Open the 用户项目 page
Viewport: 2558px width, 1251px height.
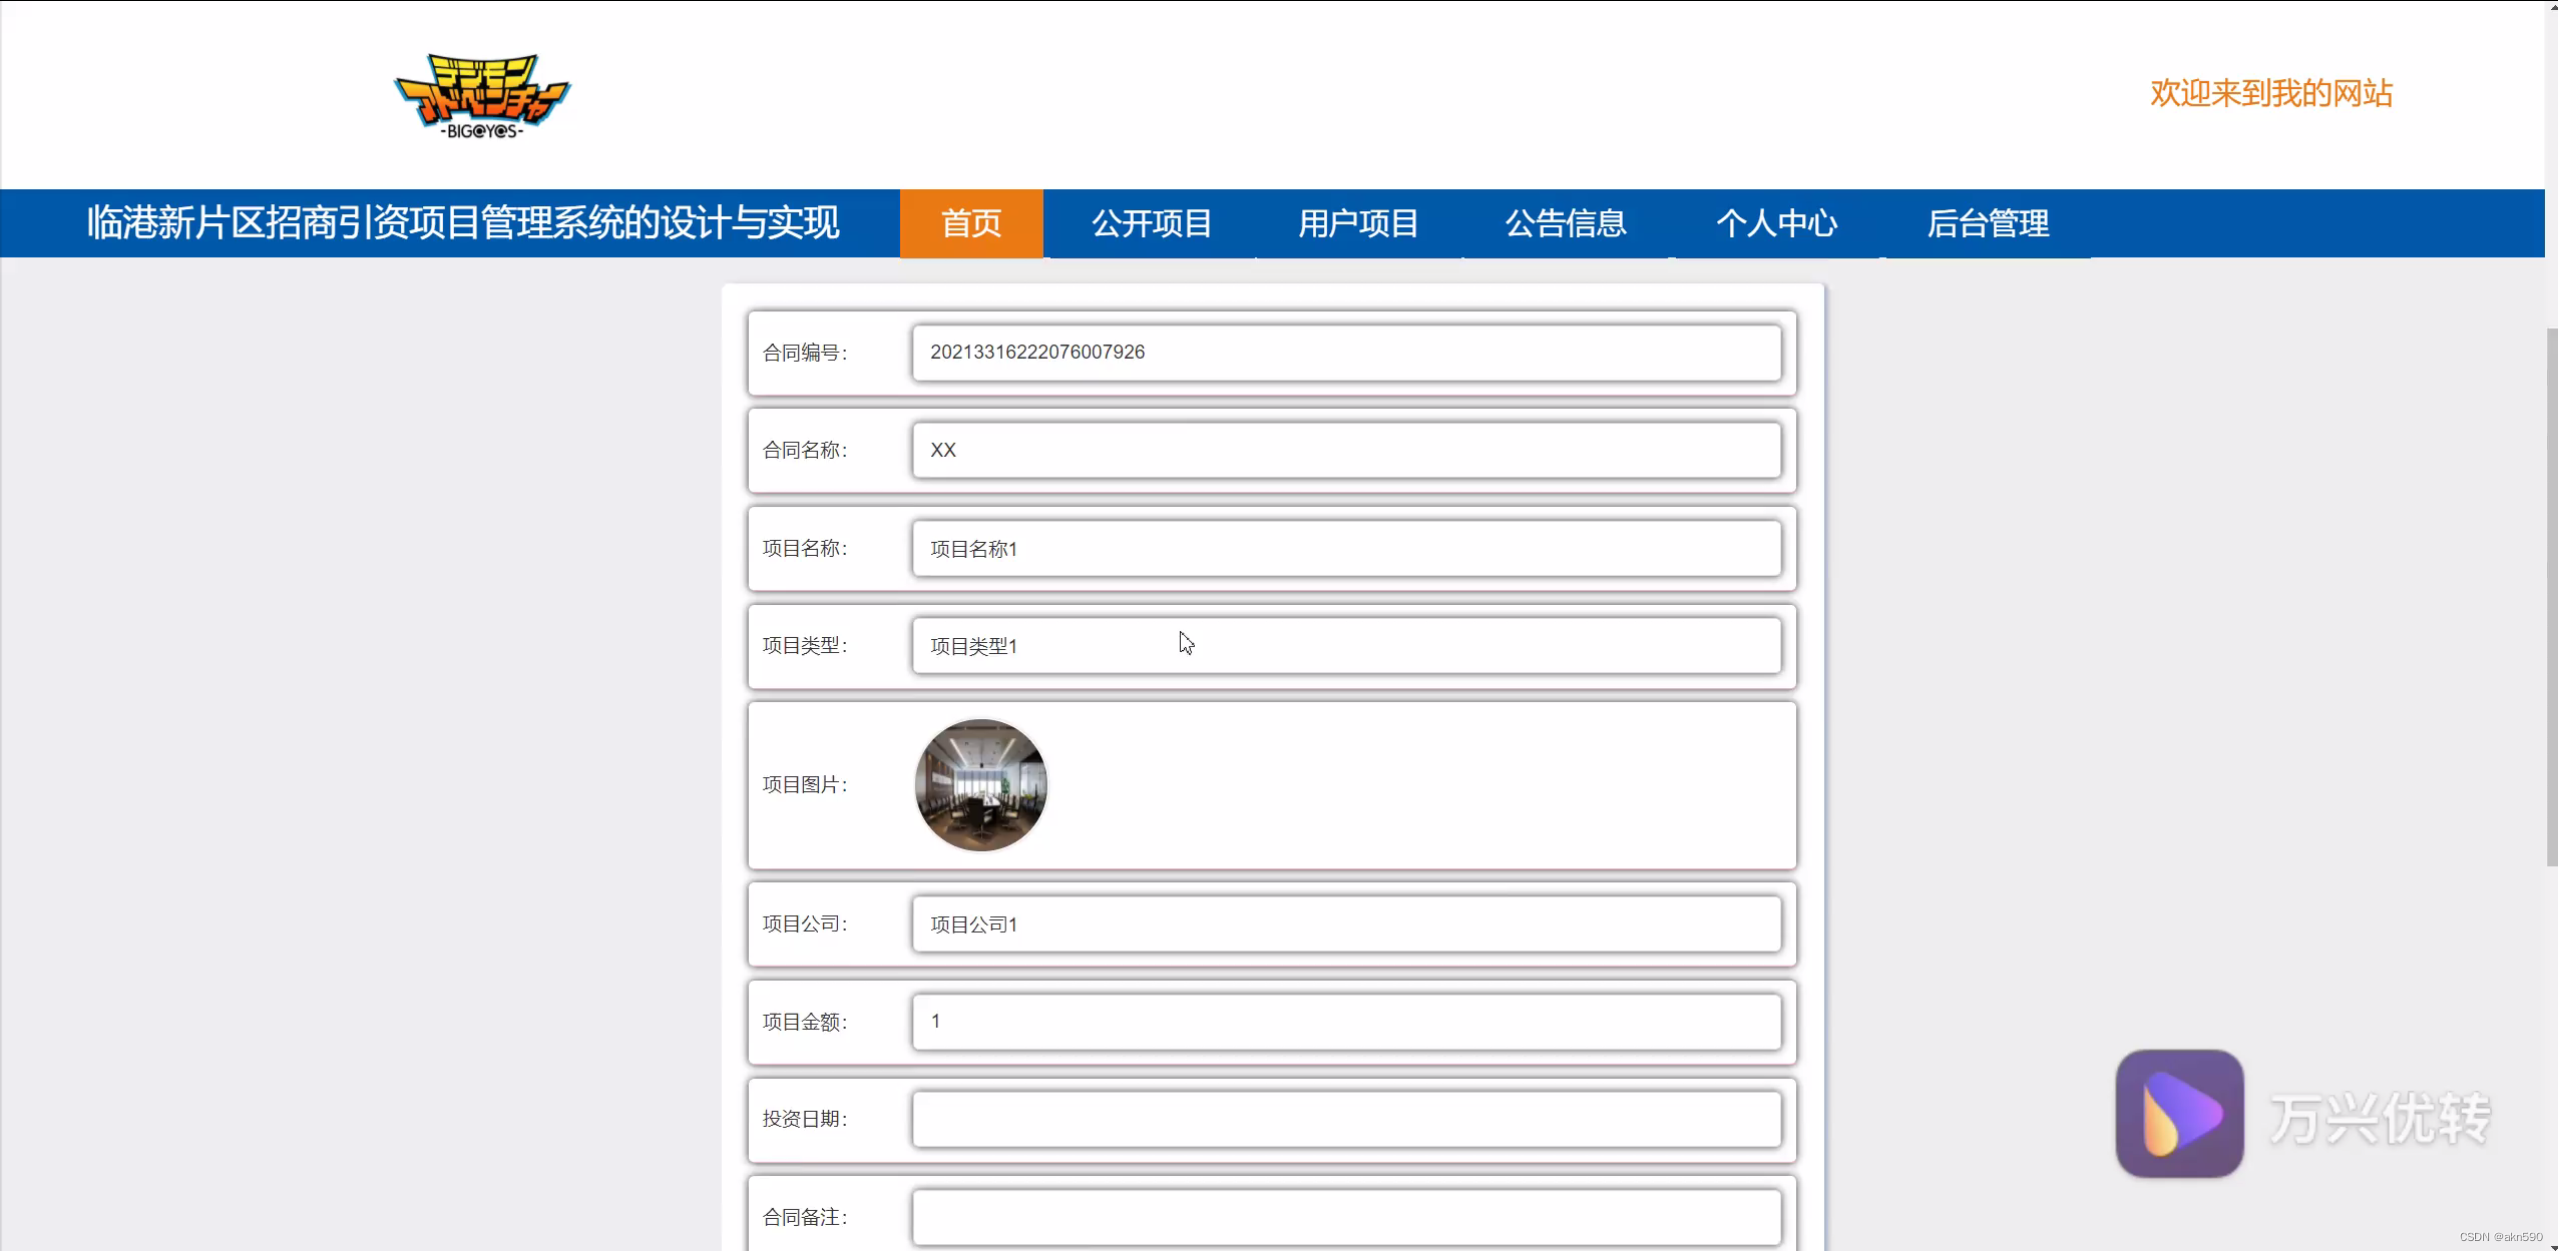click(x=1357, y=223)
